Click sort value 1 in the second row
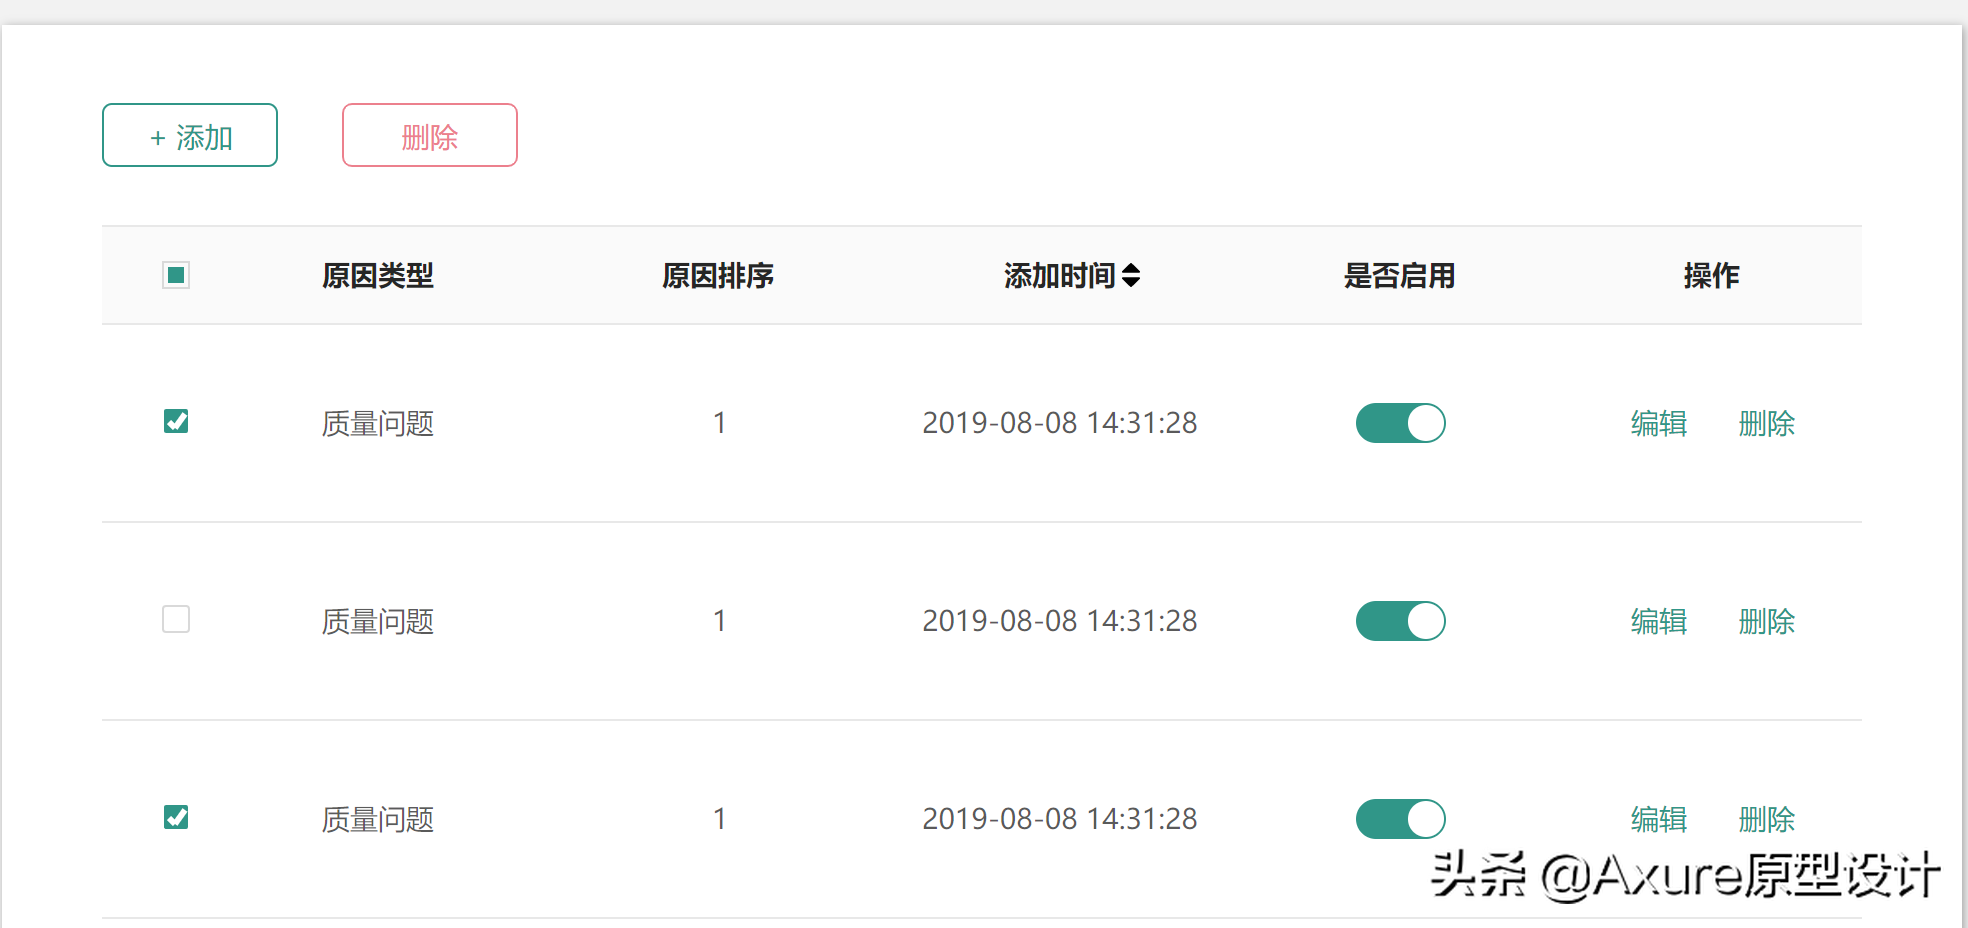This screenshot has height=928, width=1968. pyautogui.click(x=719, y=621)
